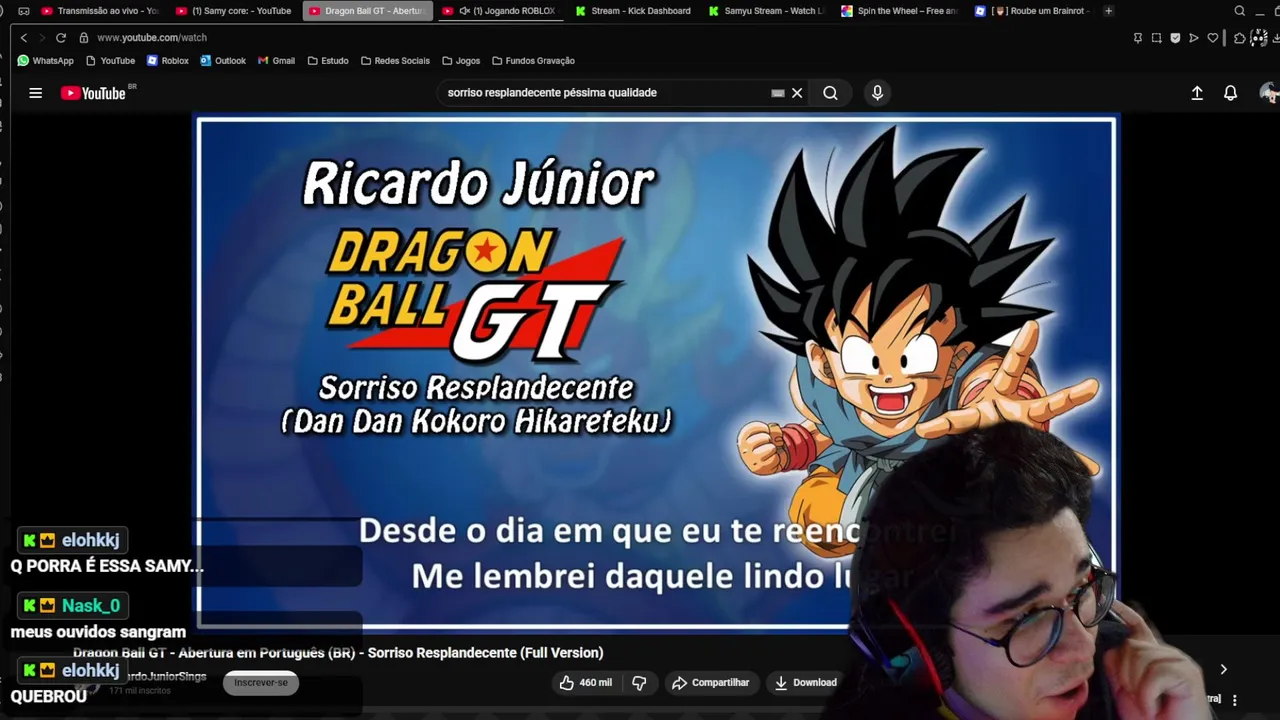Open the YouTube account avatar menu
This screenshot has height=720, width=1280.
pyautogui.click(x=1269, y=93)
